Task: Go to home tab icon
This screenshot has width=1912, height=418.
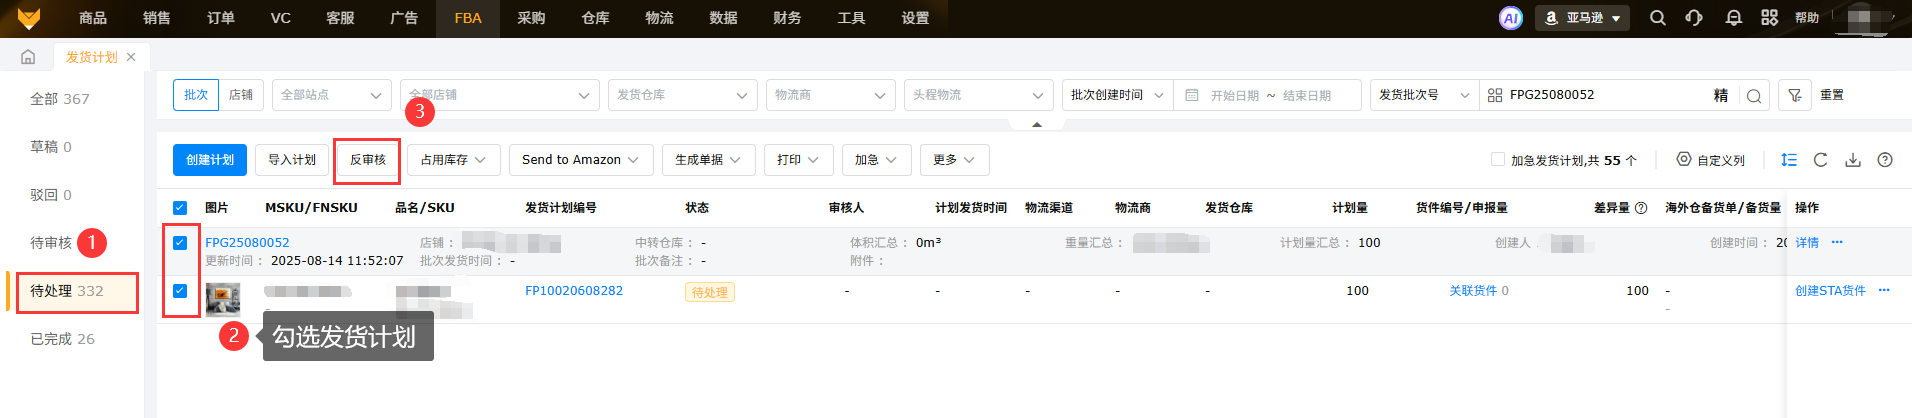Action: tap(28, 57)
